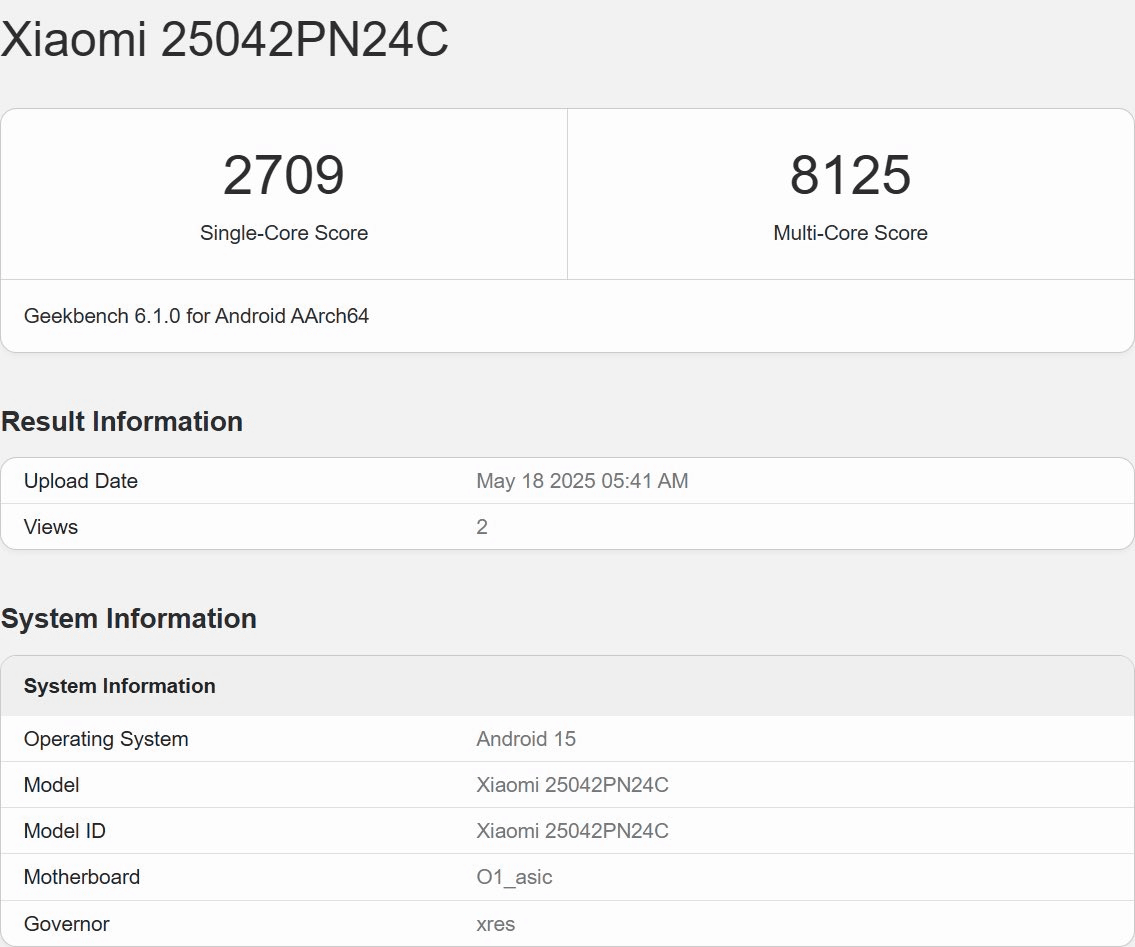Click the System Information table header row
This screenshot has height=947, width=1135.
567,686
